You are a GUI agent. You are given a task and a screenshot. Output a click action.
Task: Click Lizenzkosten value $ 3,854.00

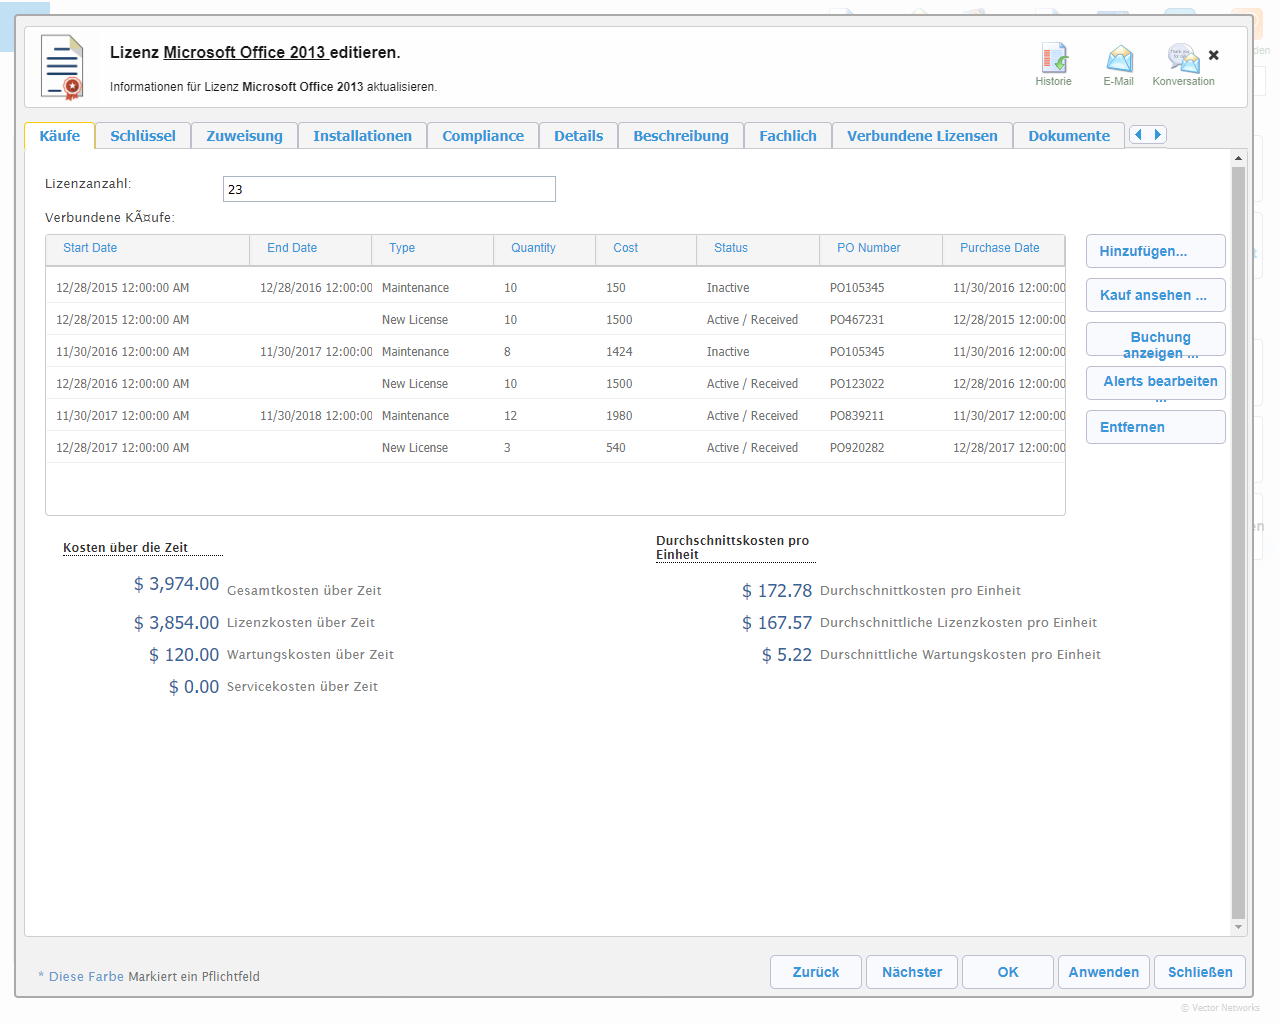tap(176, 623)
